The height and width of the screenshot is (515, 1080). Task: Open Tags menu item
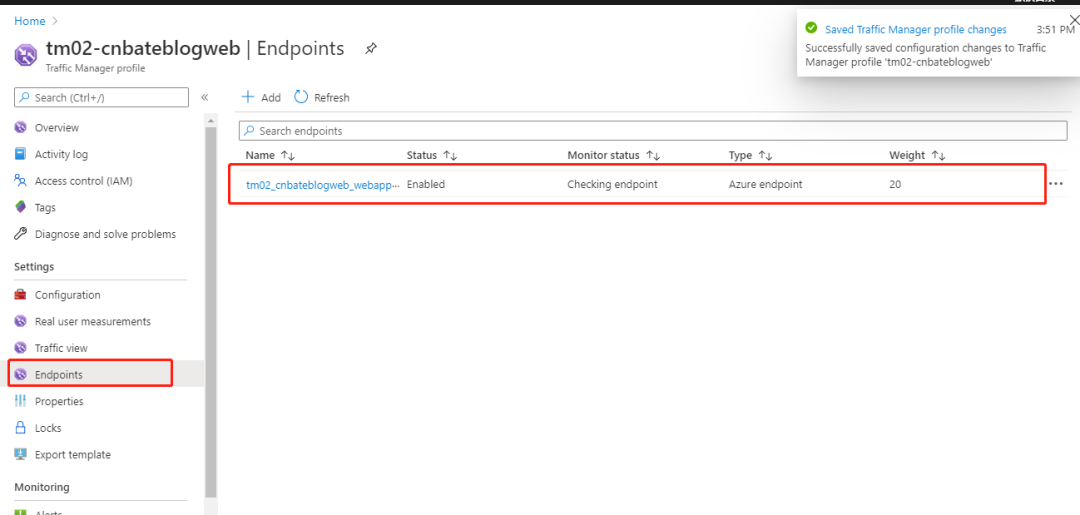[x=45, y=207]
